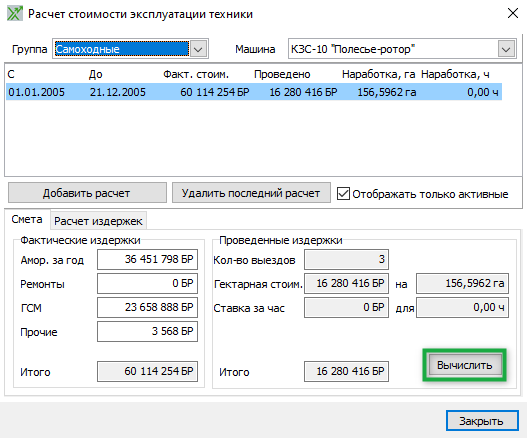Click 'Удалить последний расчет' button
The width and height of the screenshot is (527, 438).
[x=251, y=193]
